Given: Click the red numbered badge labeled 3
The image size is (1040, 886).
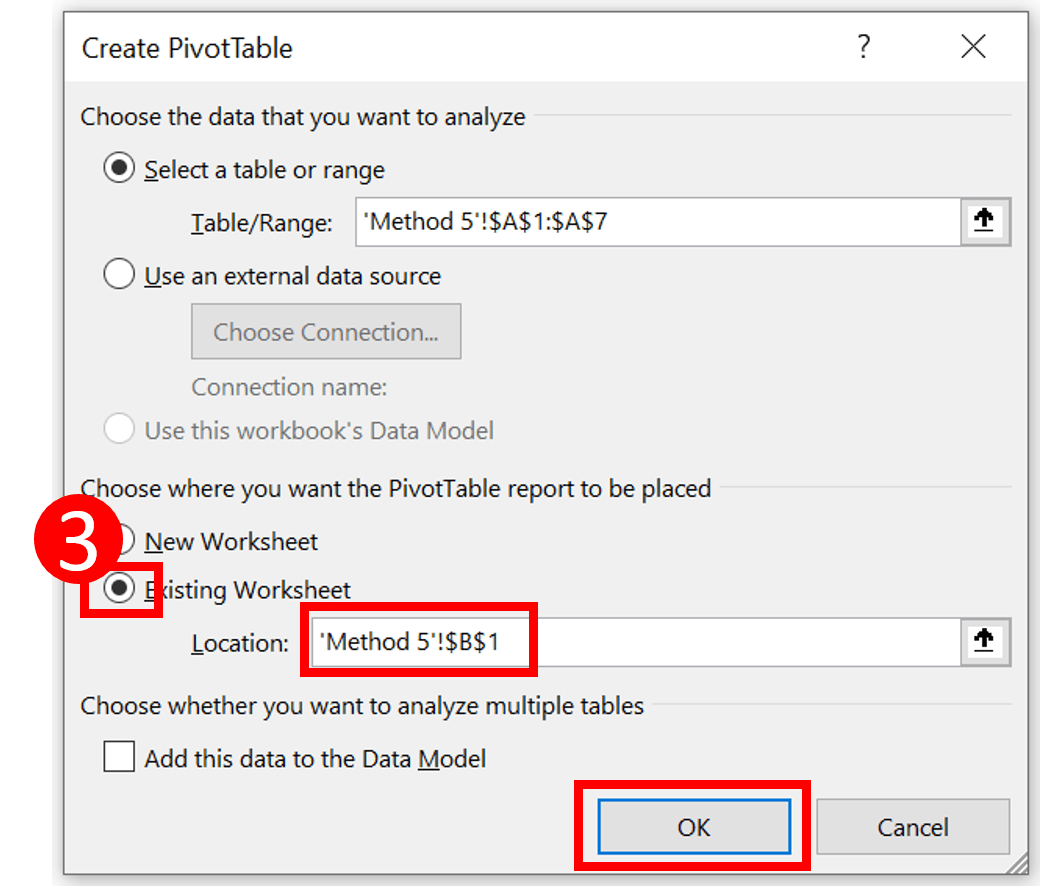Looking at the screenshot, I should [x=76, y=538].
